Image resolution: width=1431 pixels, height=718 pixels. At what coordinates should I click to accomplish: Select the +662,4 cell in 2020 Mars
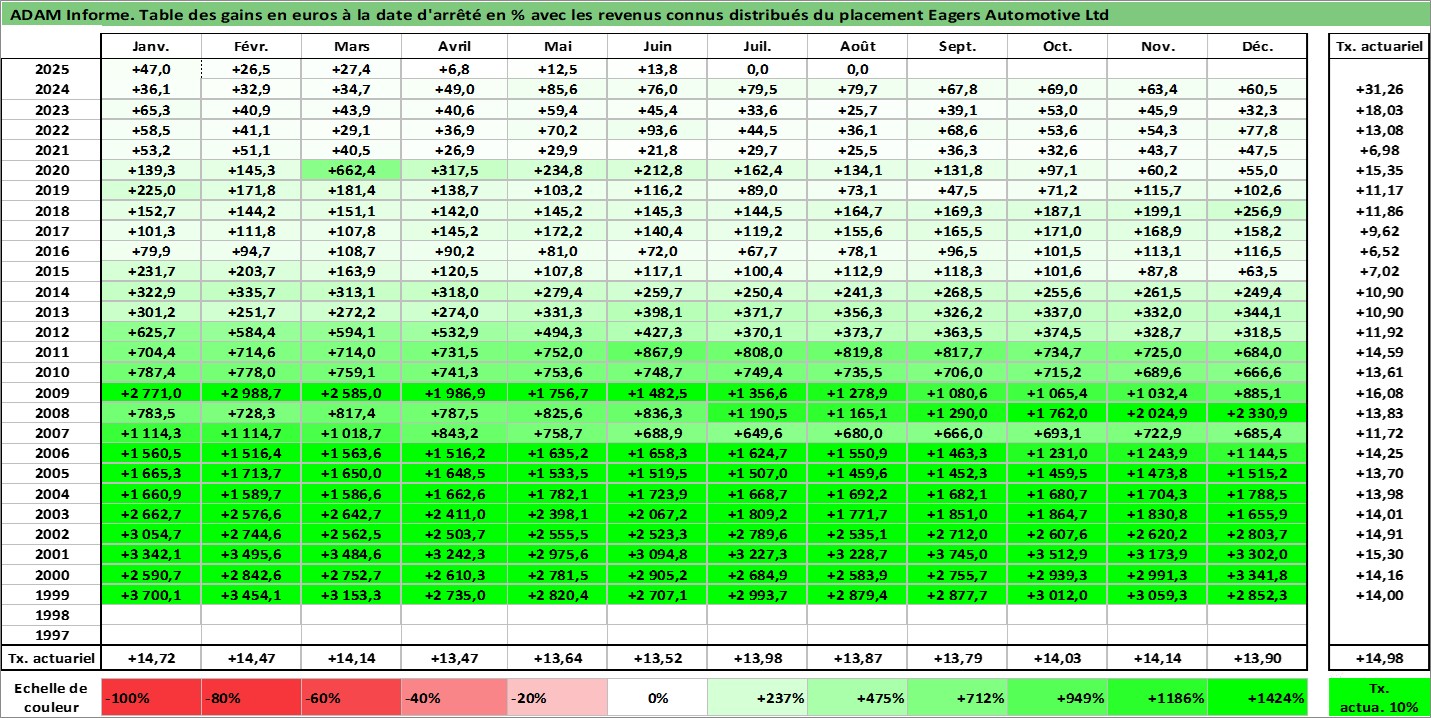click(351, 170)
